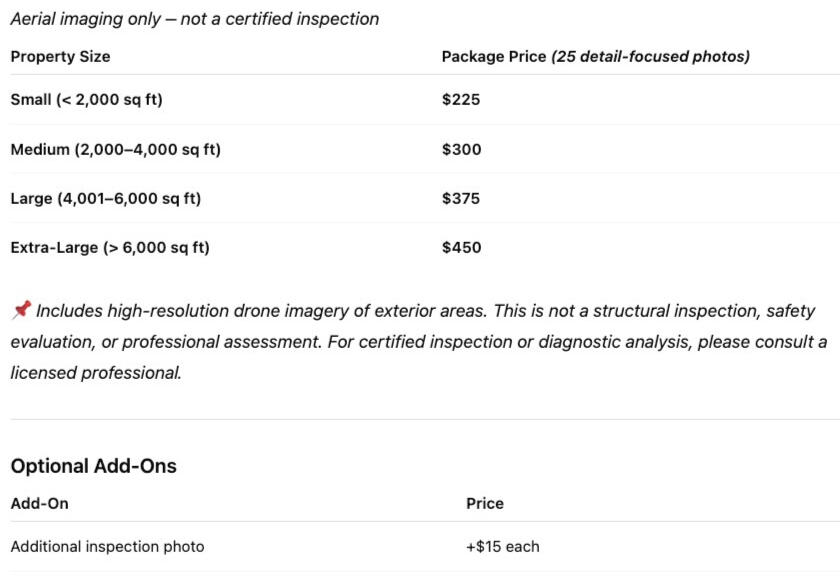Select the 'Additional inspection photo' row
840x579 pixels.
point(107,547)
